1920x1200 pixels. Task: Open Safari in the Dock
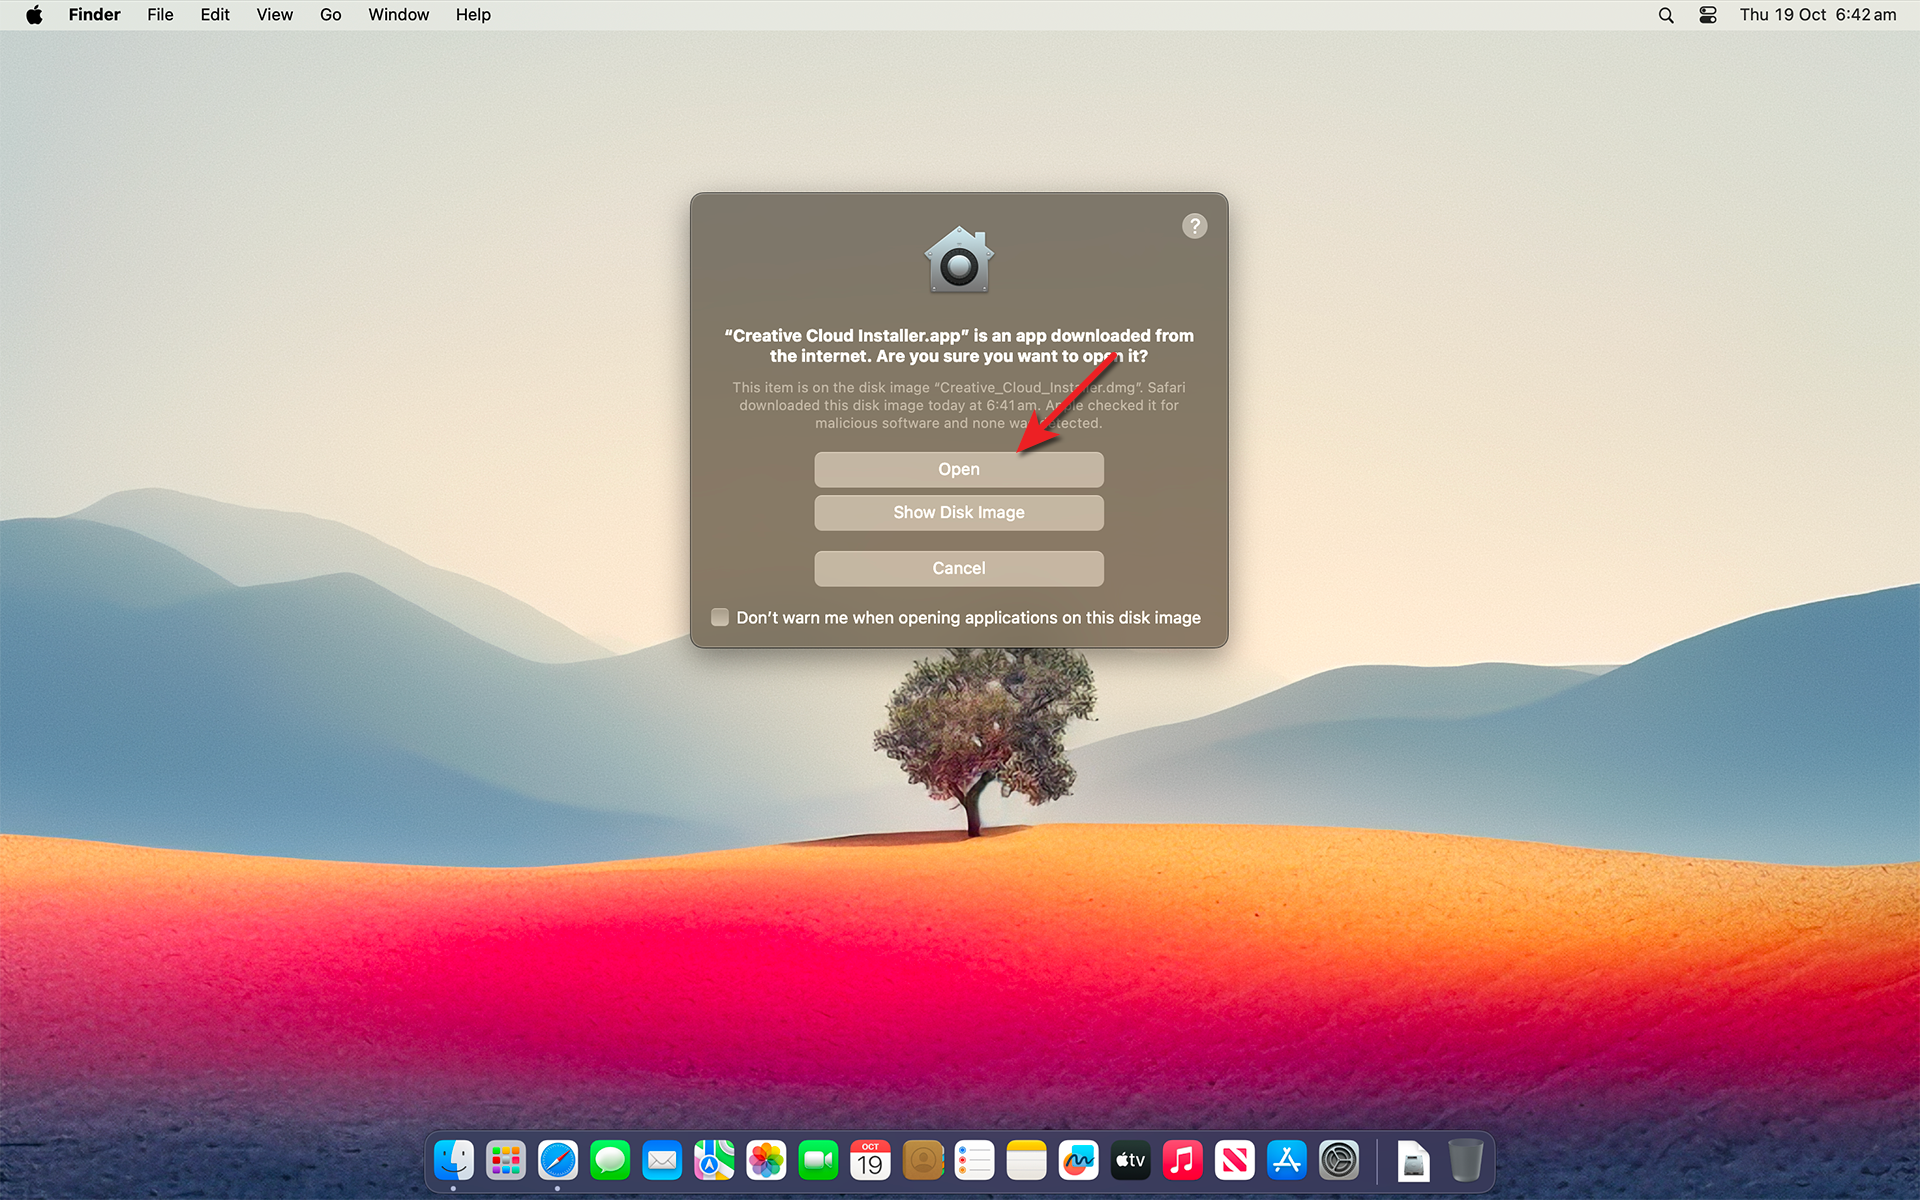(x=558, y=1160)
